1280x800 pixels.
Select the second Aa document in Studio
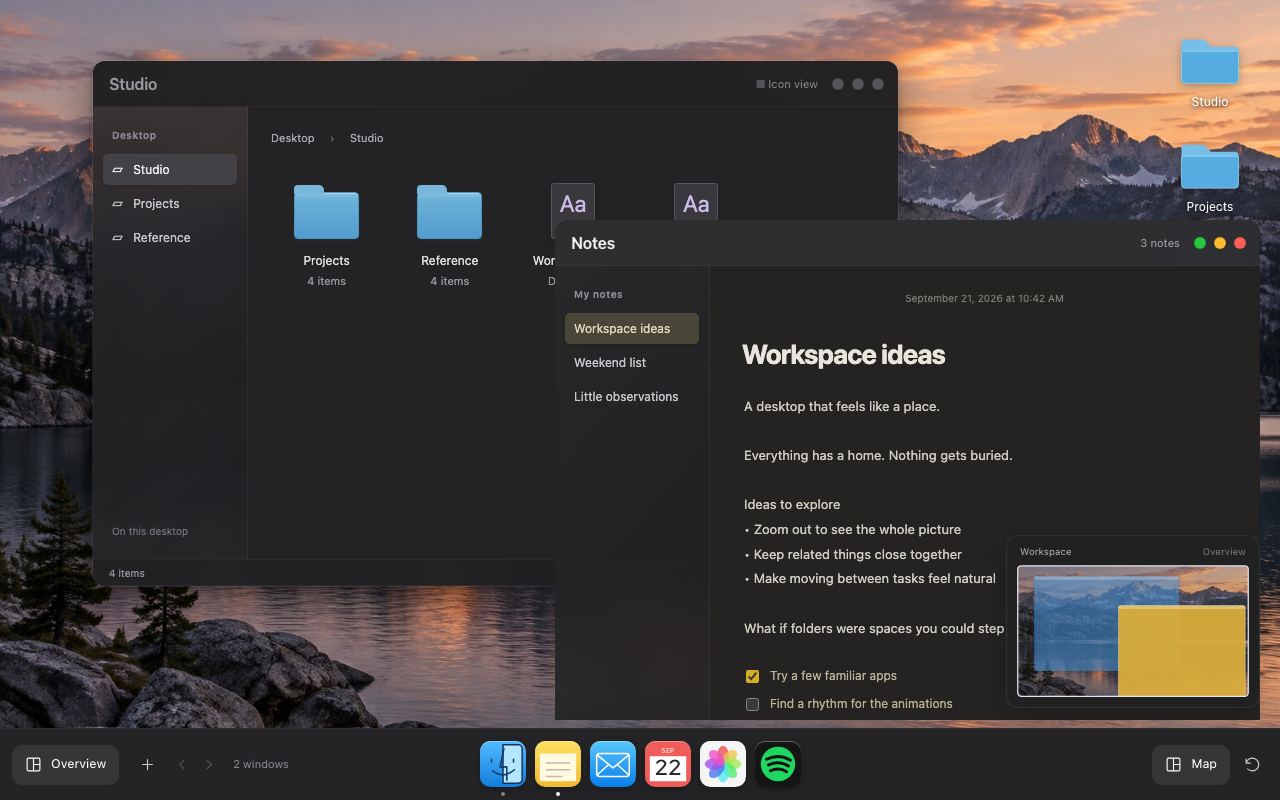(x=696, y=202)
